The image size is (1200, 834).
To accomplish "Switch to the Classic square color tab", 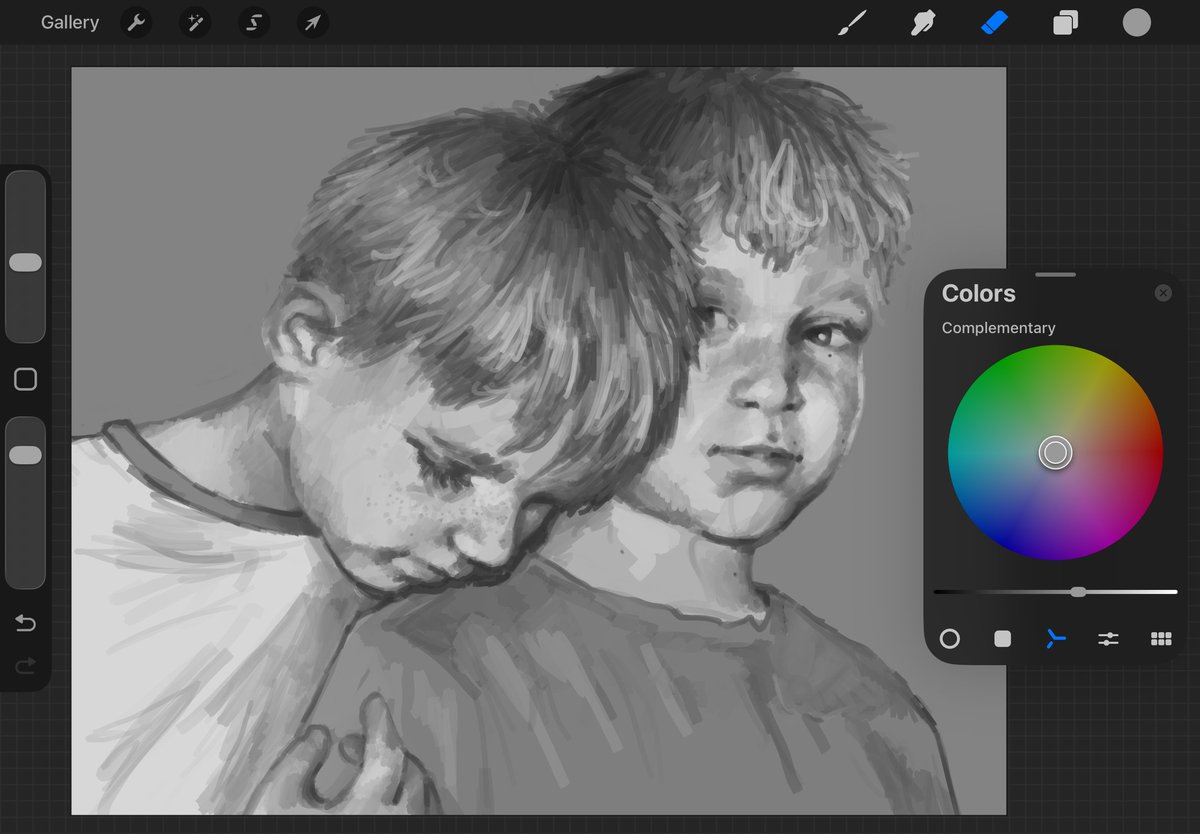I will tap(1003, 638).
